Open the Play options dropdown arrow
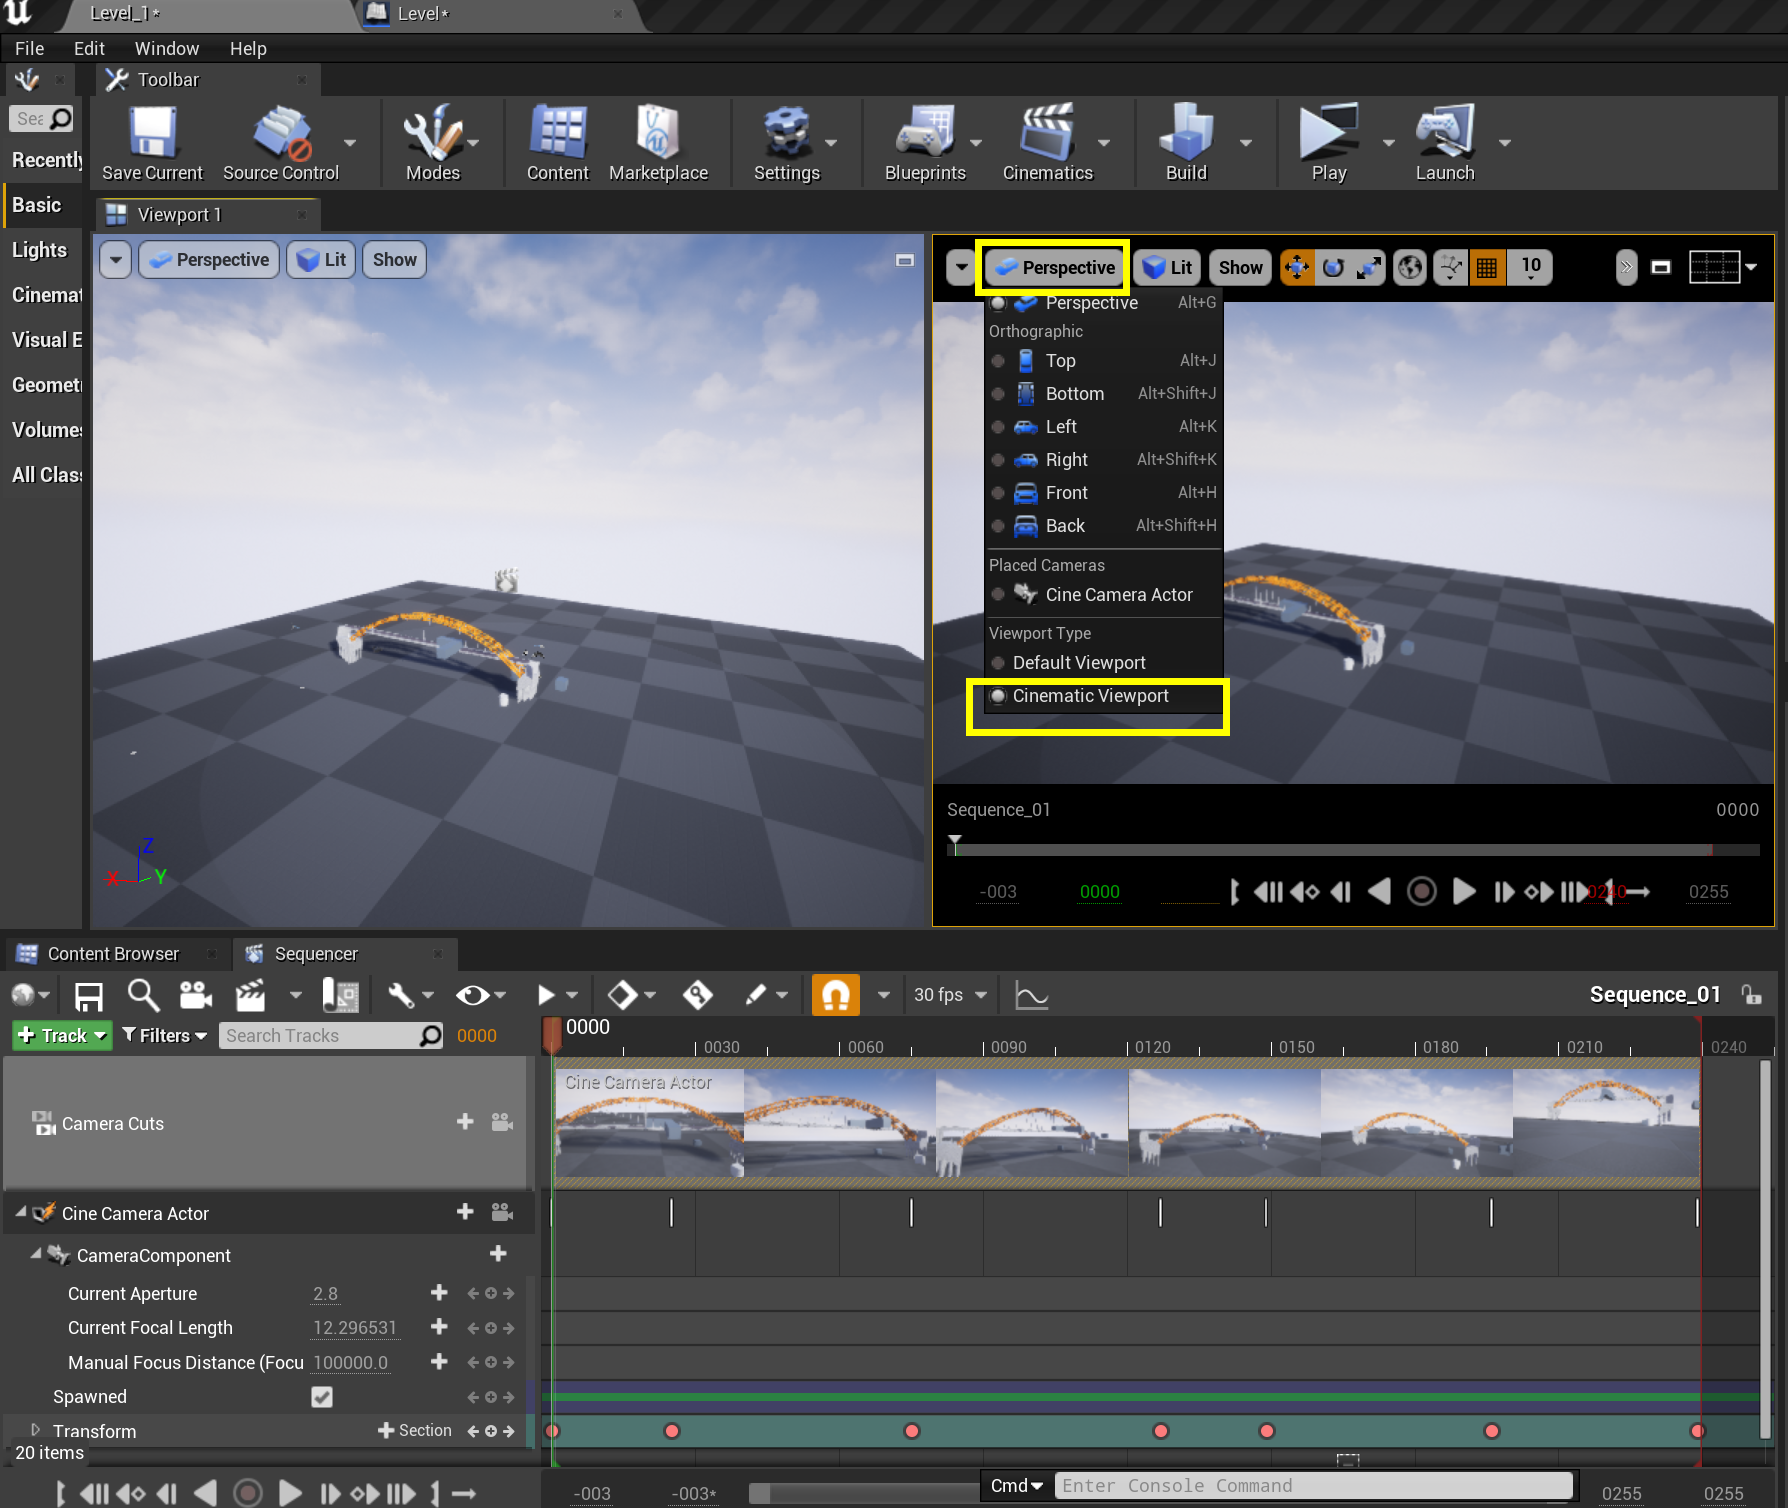1788x1508 pixels. click(1388, 143)
